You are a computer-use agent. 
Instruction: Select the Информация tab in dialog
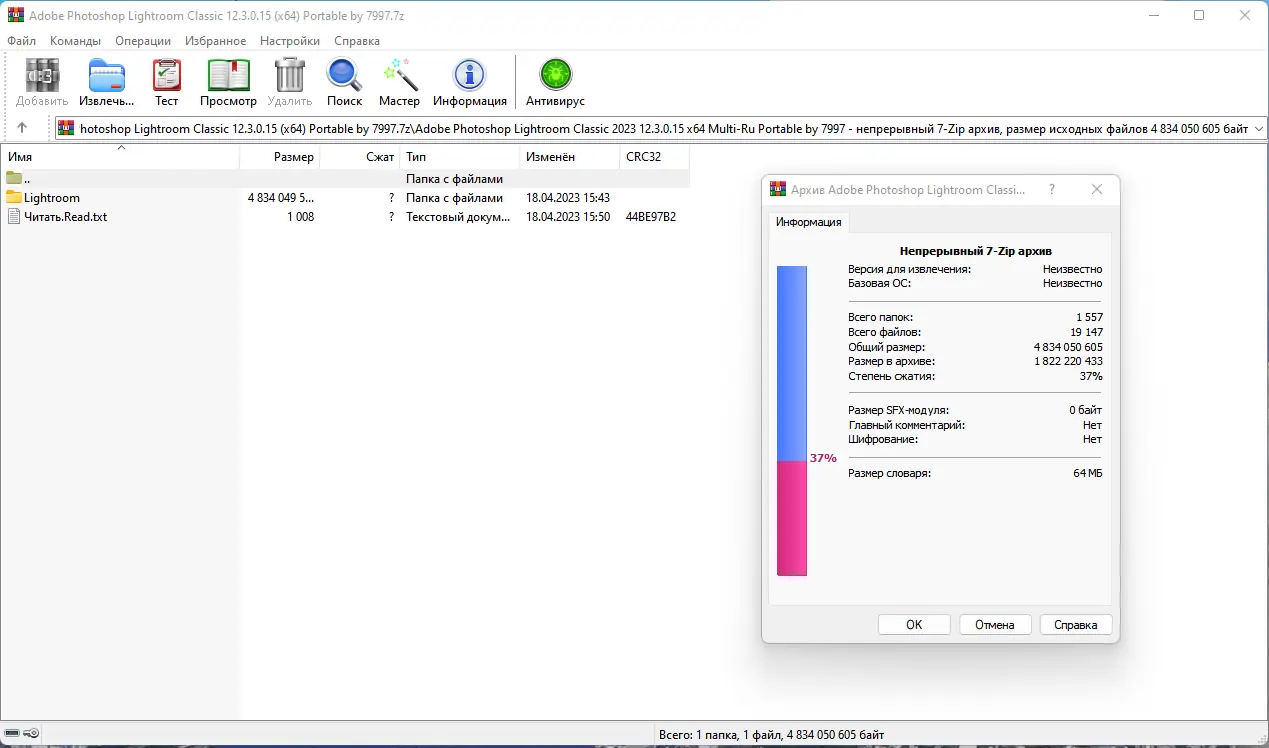[x=808, y=222]
